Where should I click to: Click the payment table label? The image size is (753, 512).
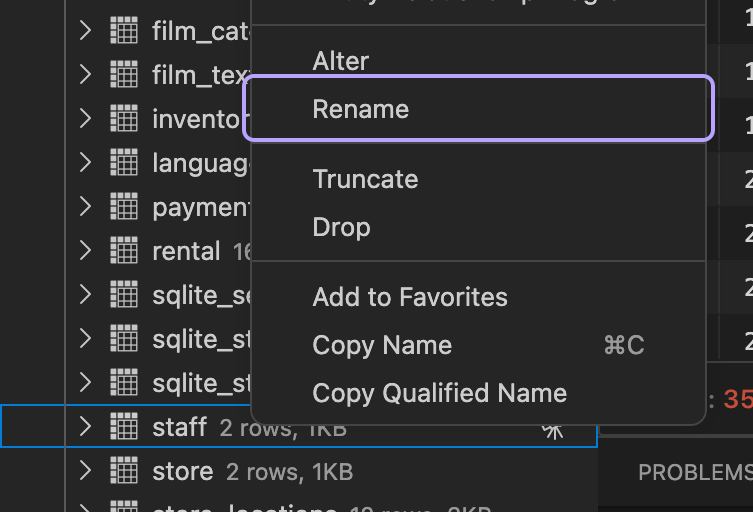point(201,208)
